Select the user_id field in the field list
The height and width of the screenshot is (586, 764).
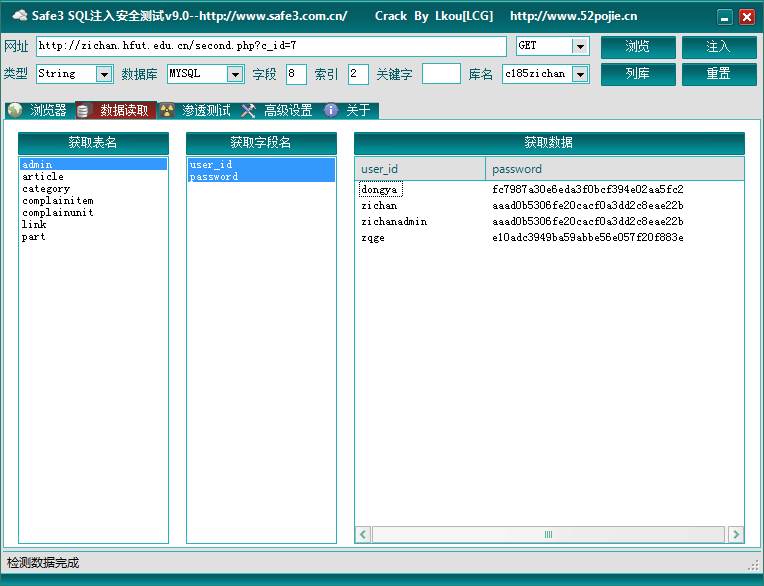click(x=261, y=164)
